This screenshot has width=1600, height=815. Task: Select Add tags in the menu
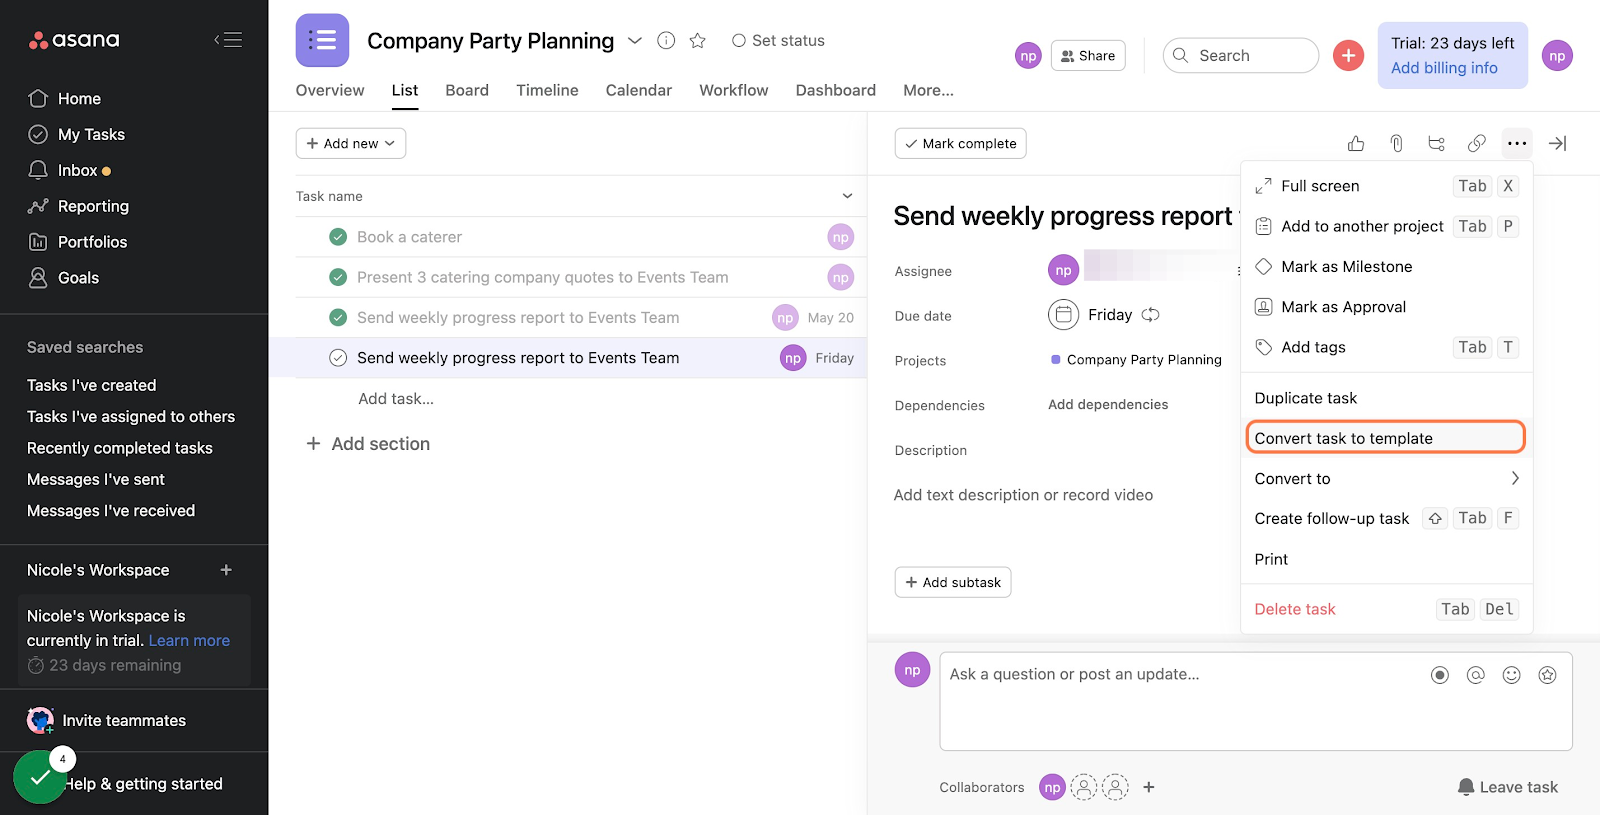(x=1387, y=347)
